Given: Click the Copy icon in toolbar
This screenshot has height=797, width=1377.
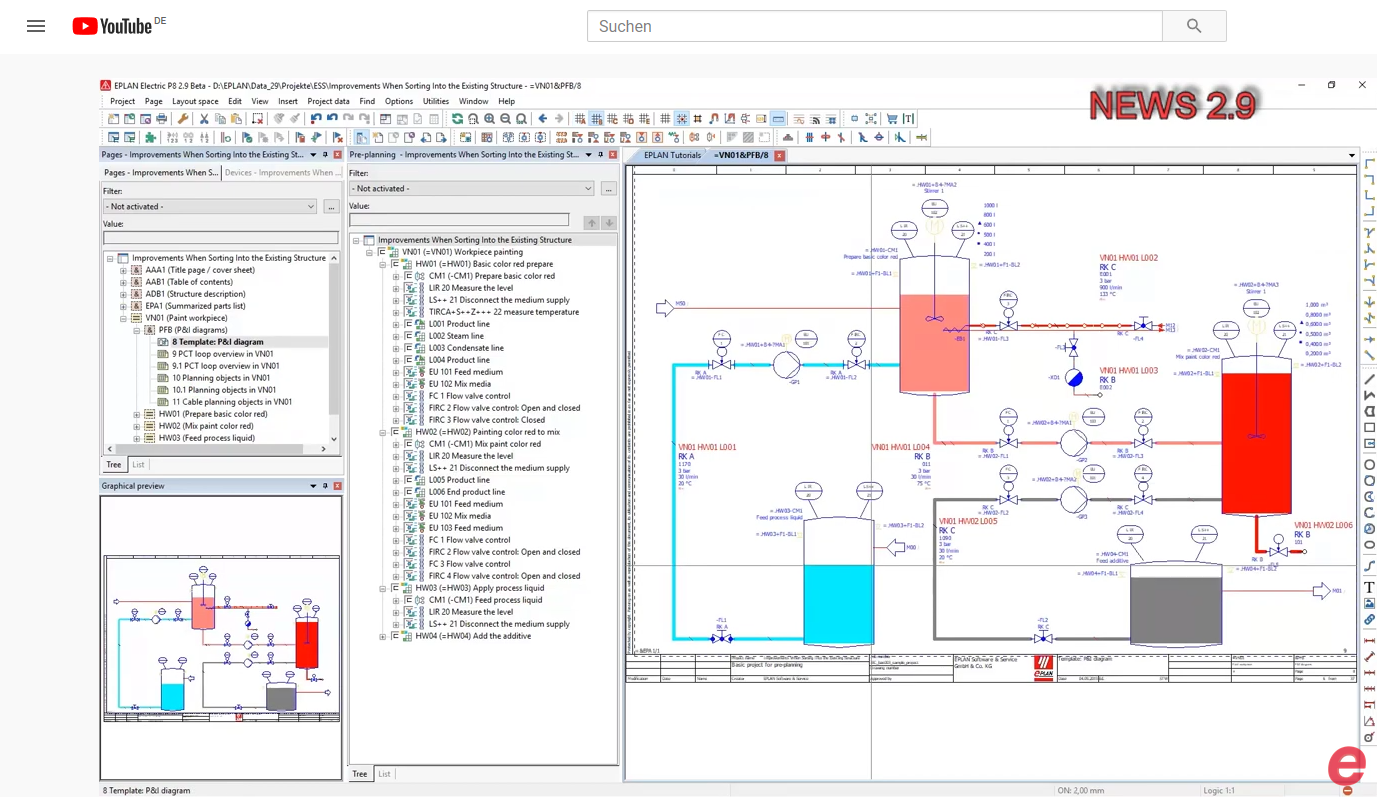Looking at the screenshot, I should coord(220,119).
